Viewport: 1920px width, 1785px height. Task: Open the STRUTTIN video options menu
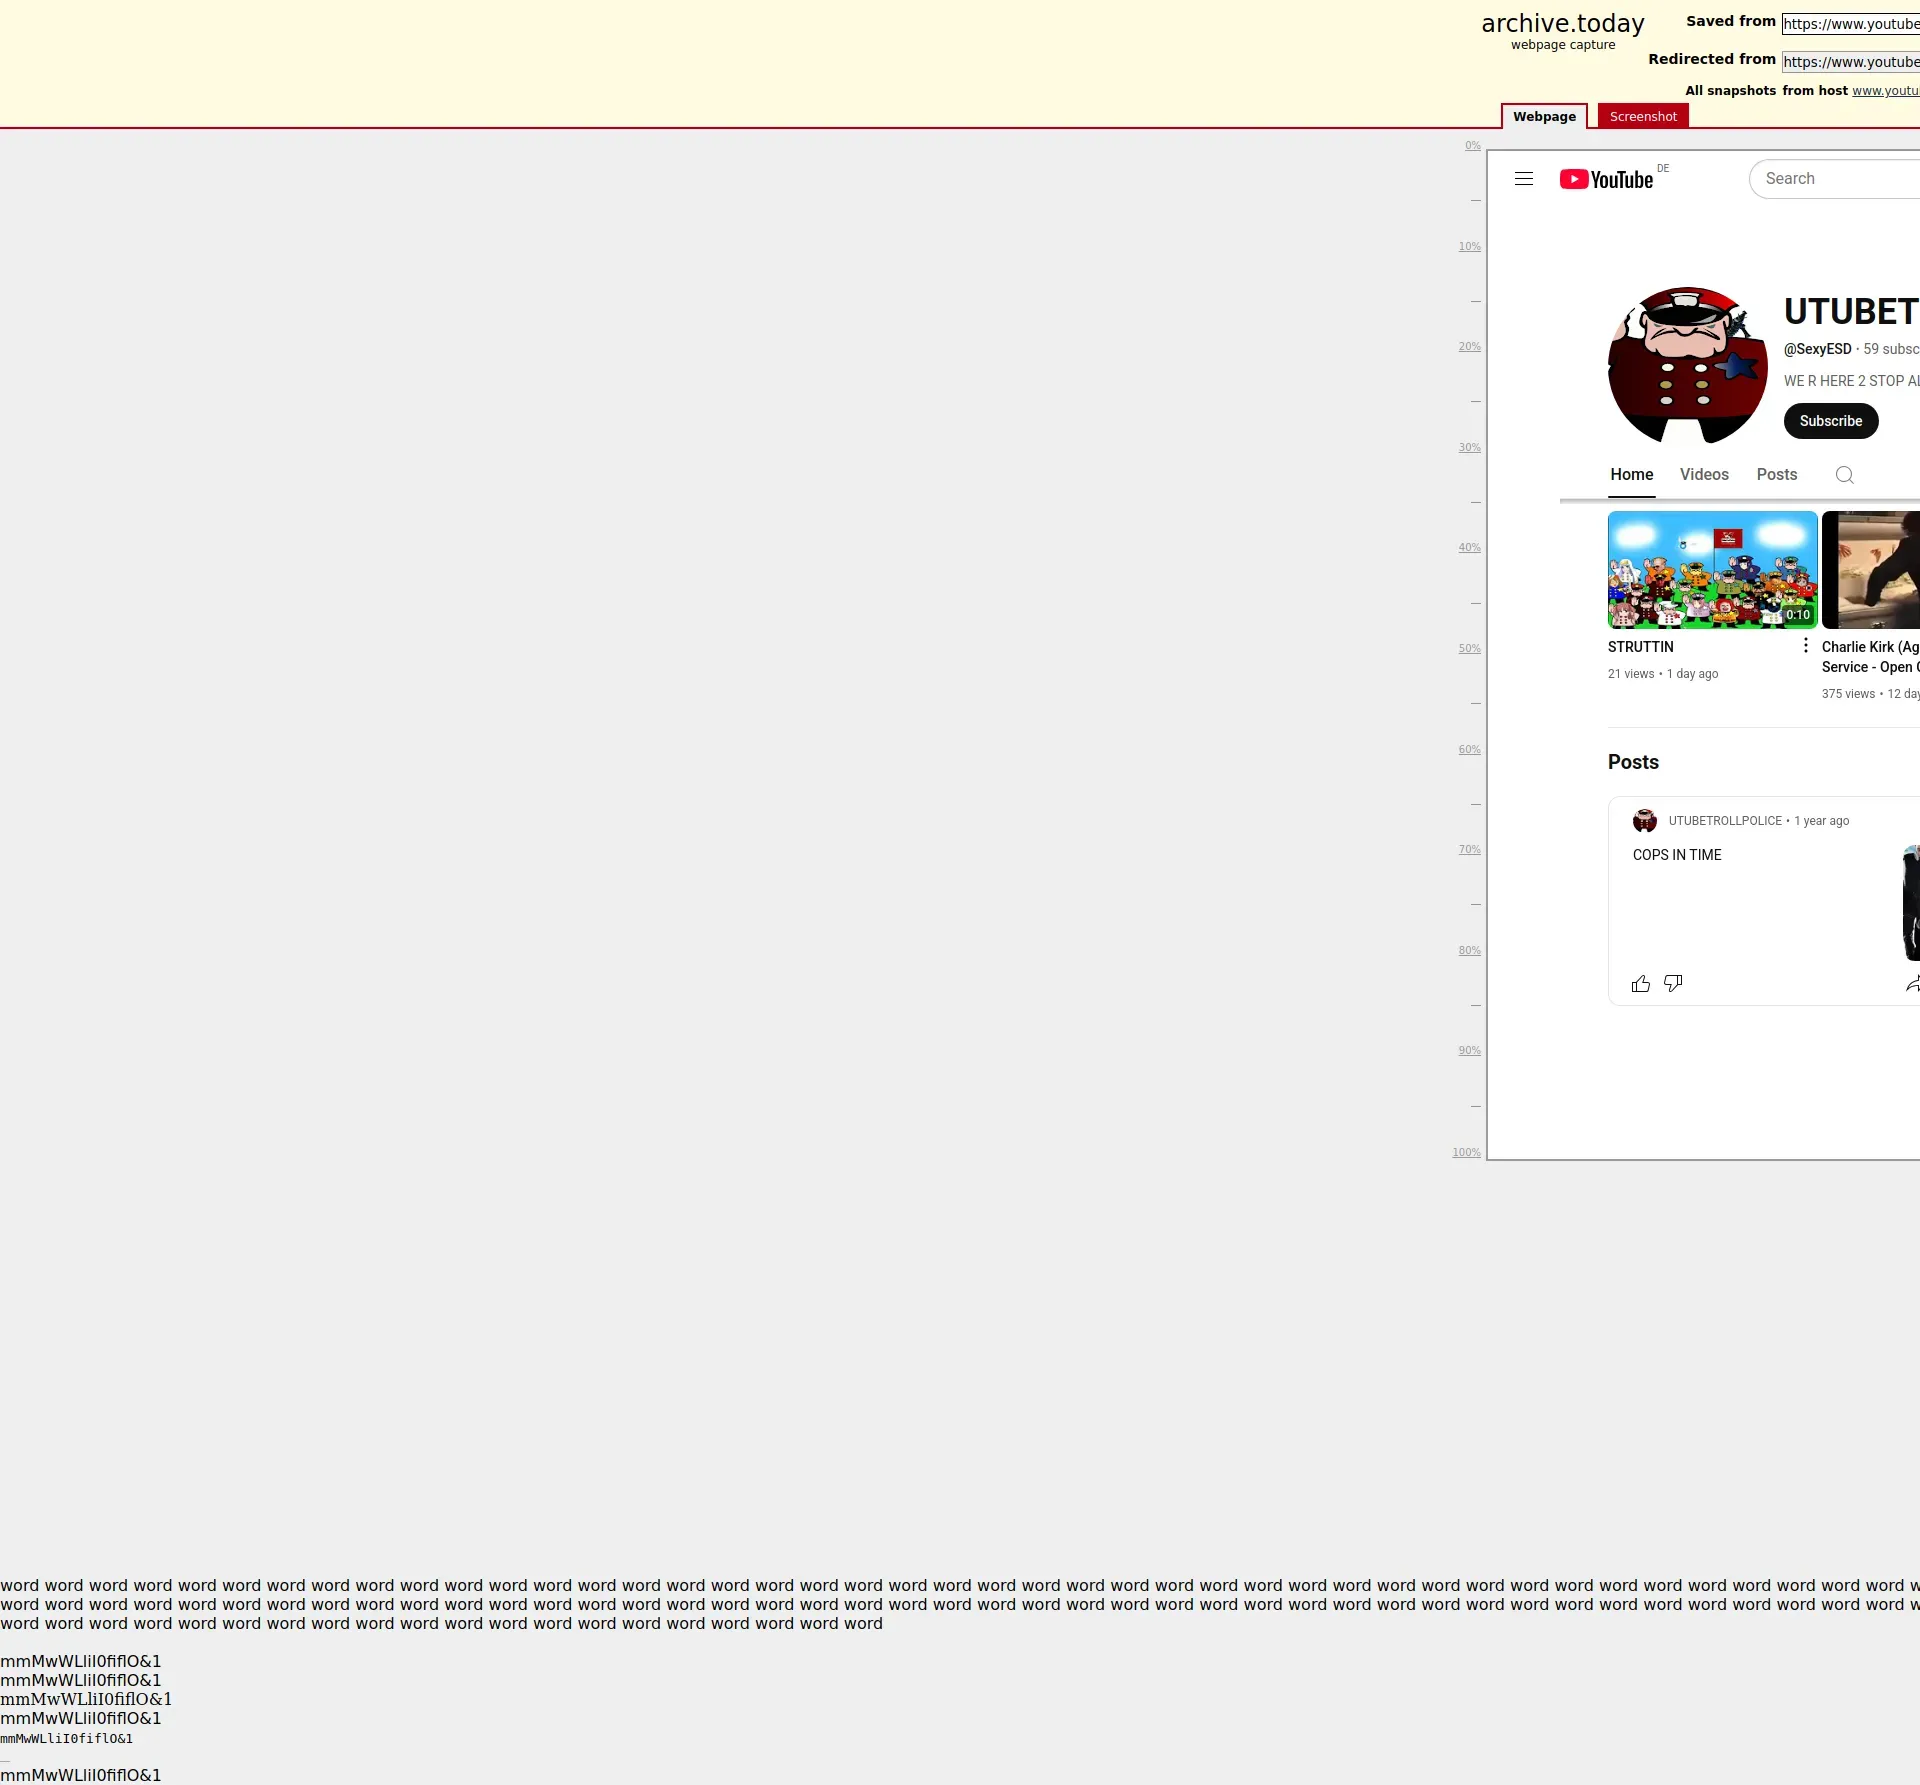(1806, 646)
